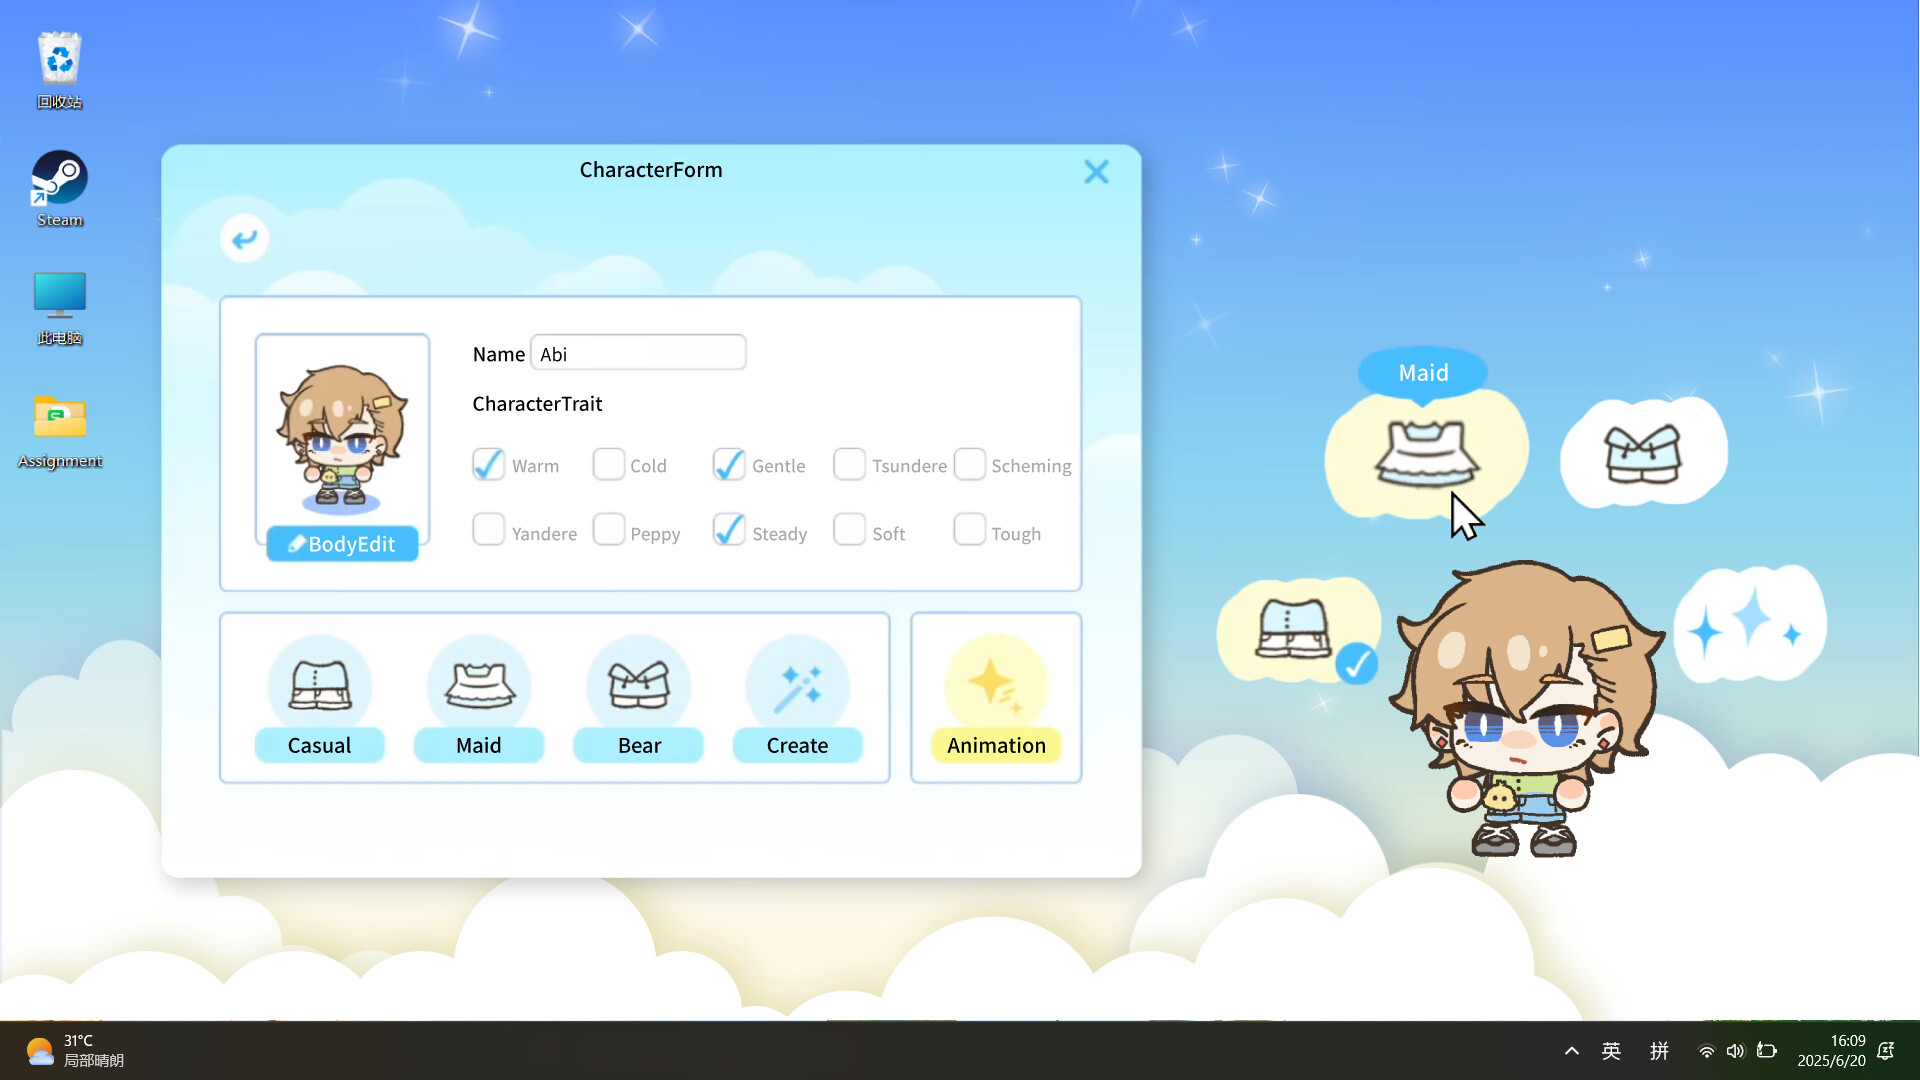Click the Name field containing Abi

(638, 353)
